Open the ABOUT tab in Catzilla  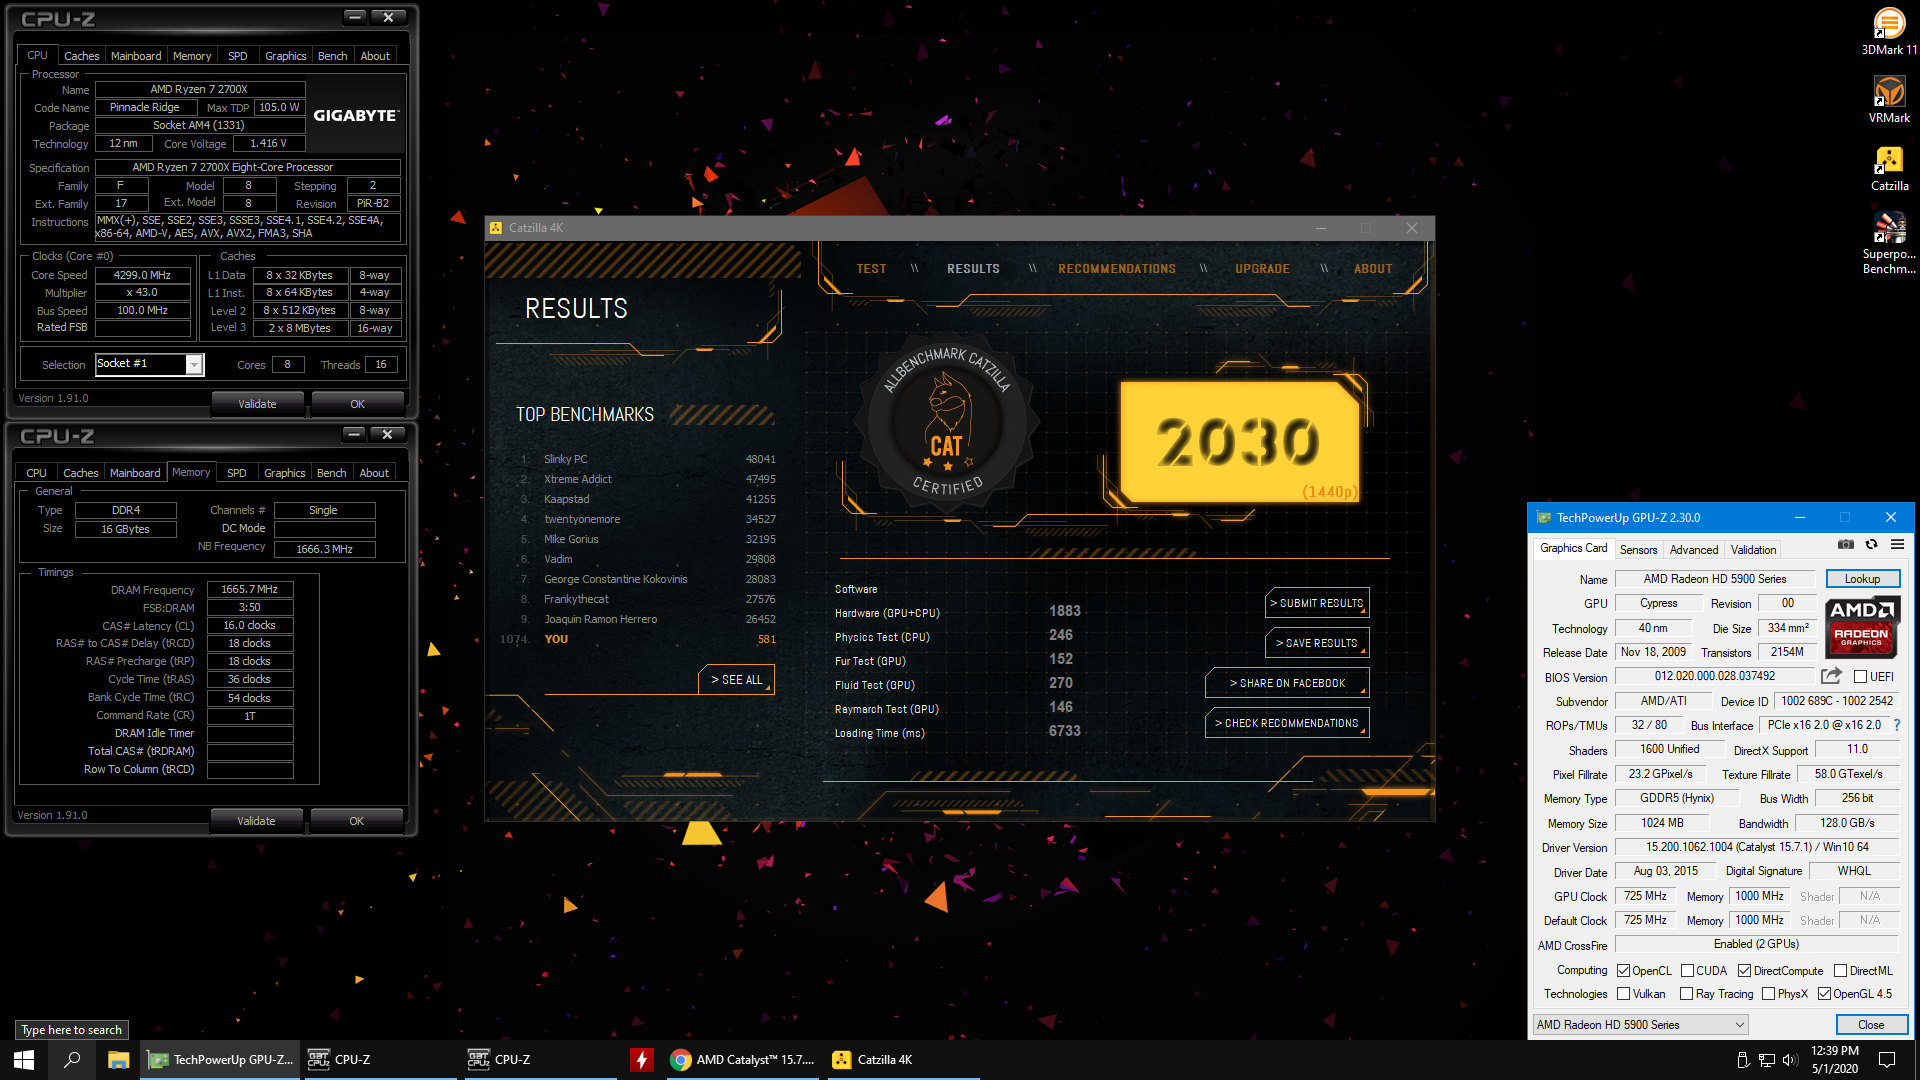1373,269
